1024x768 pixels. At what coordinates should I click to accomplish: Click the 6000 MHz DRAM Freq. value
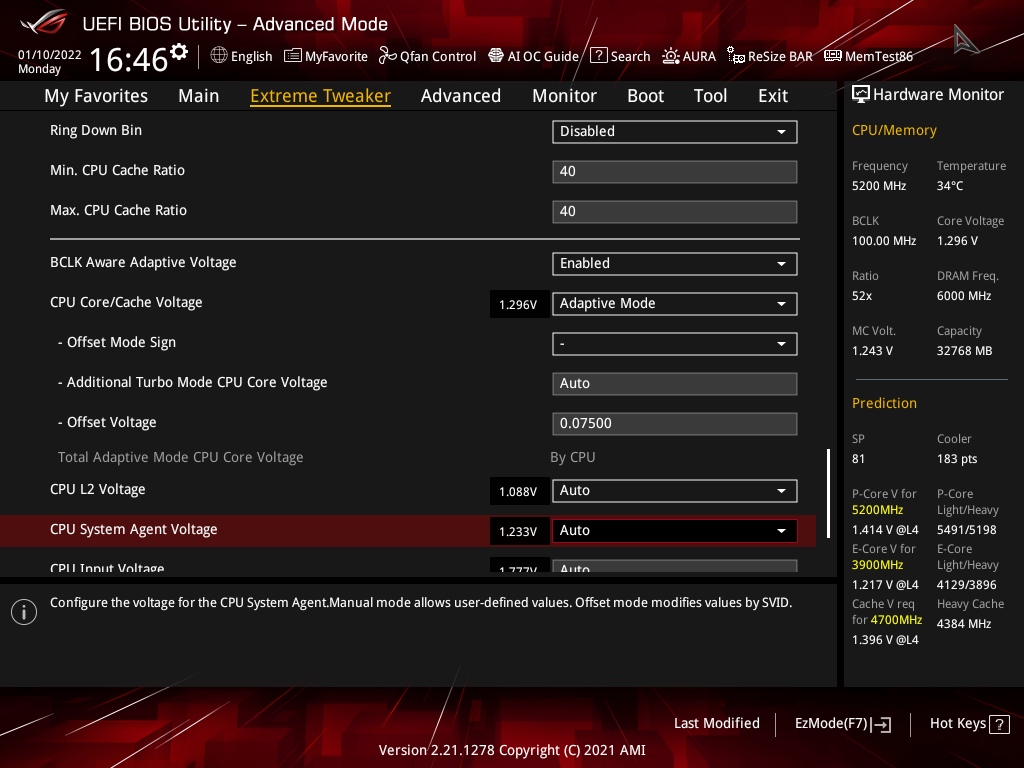(964, 296)
